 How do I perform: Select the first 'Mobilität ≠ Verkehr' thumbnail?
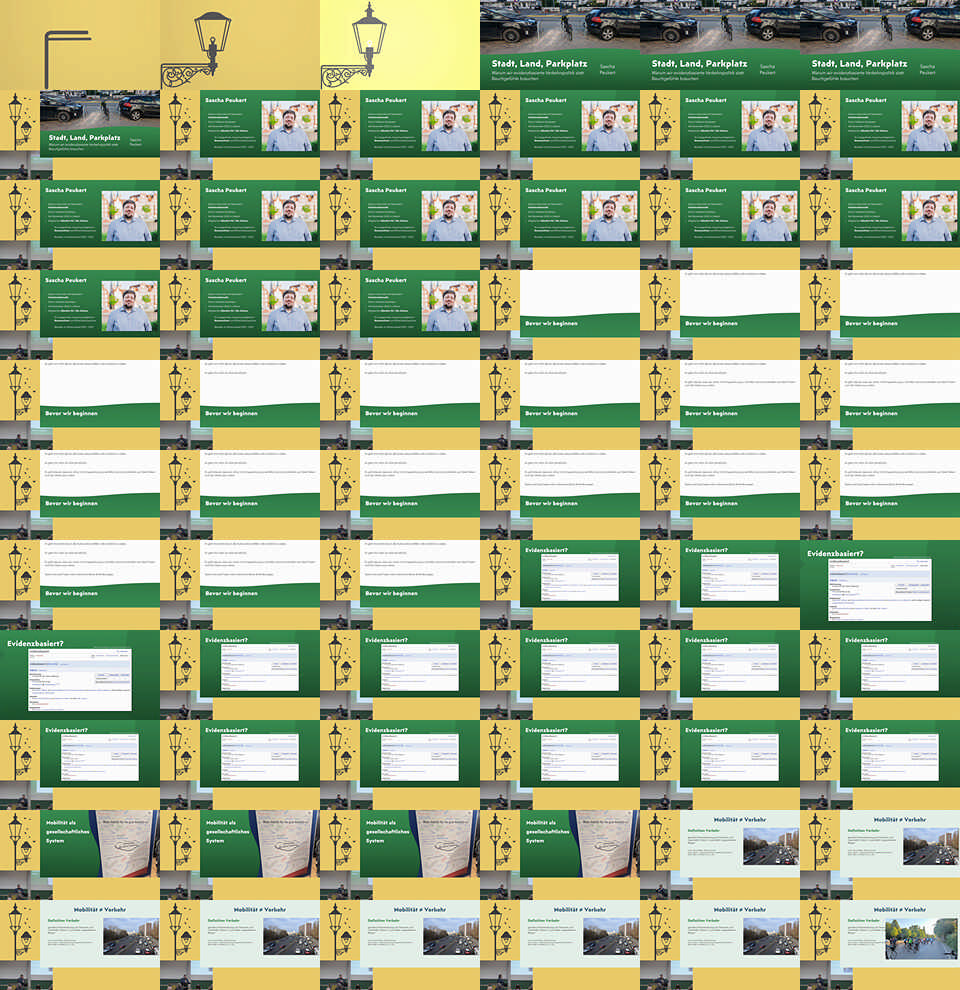[720, 855]
